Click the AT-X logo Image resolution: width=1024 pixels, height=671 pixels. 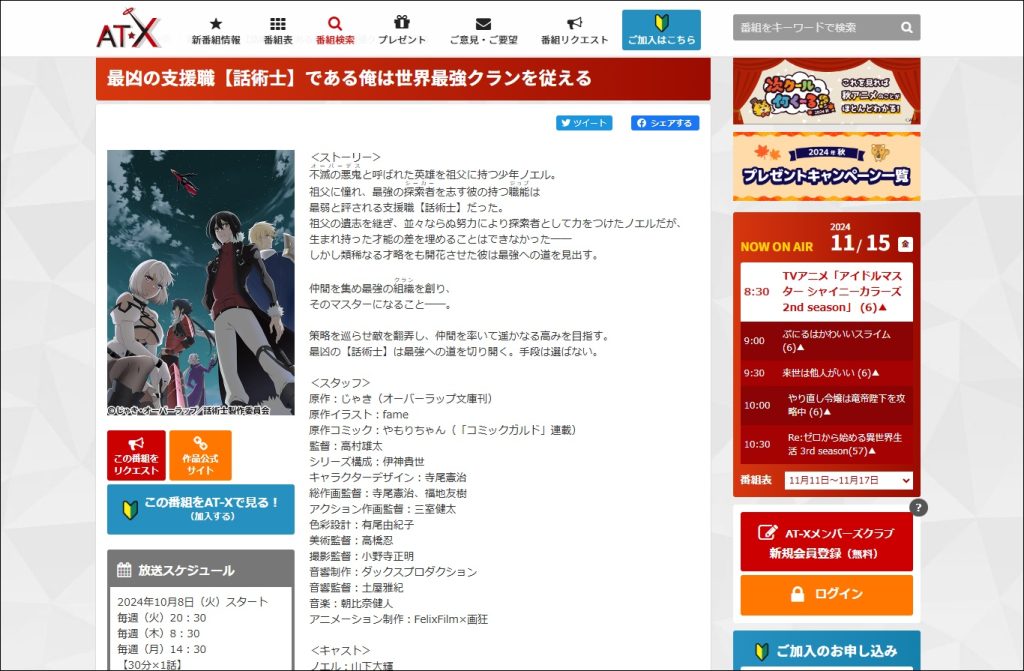click(128, 31)
